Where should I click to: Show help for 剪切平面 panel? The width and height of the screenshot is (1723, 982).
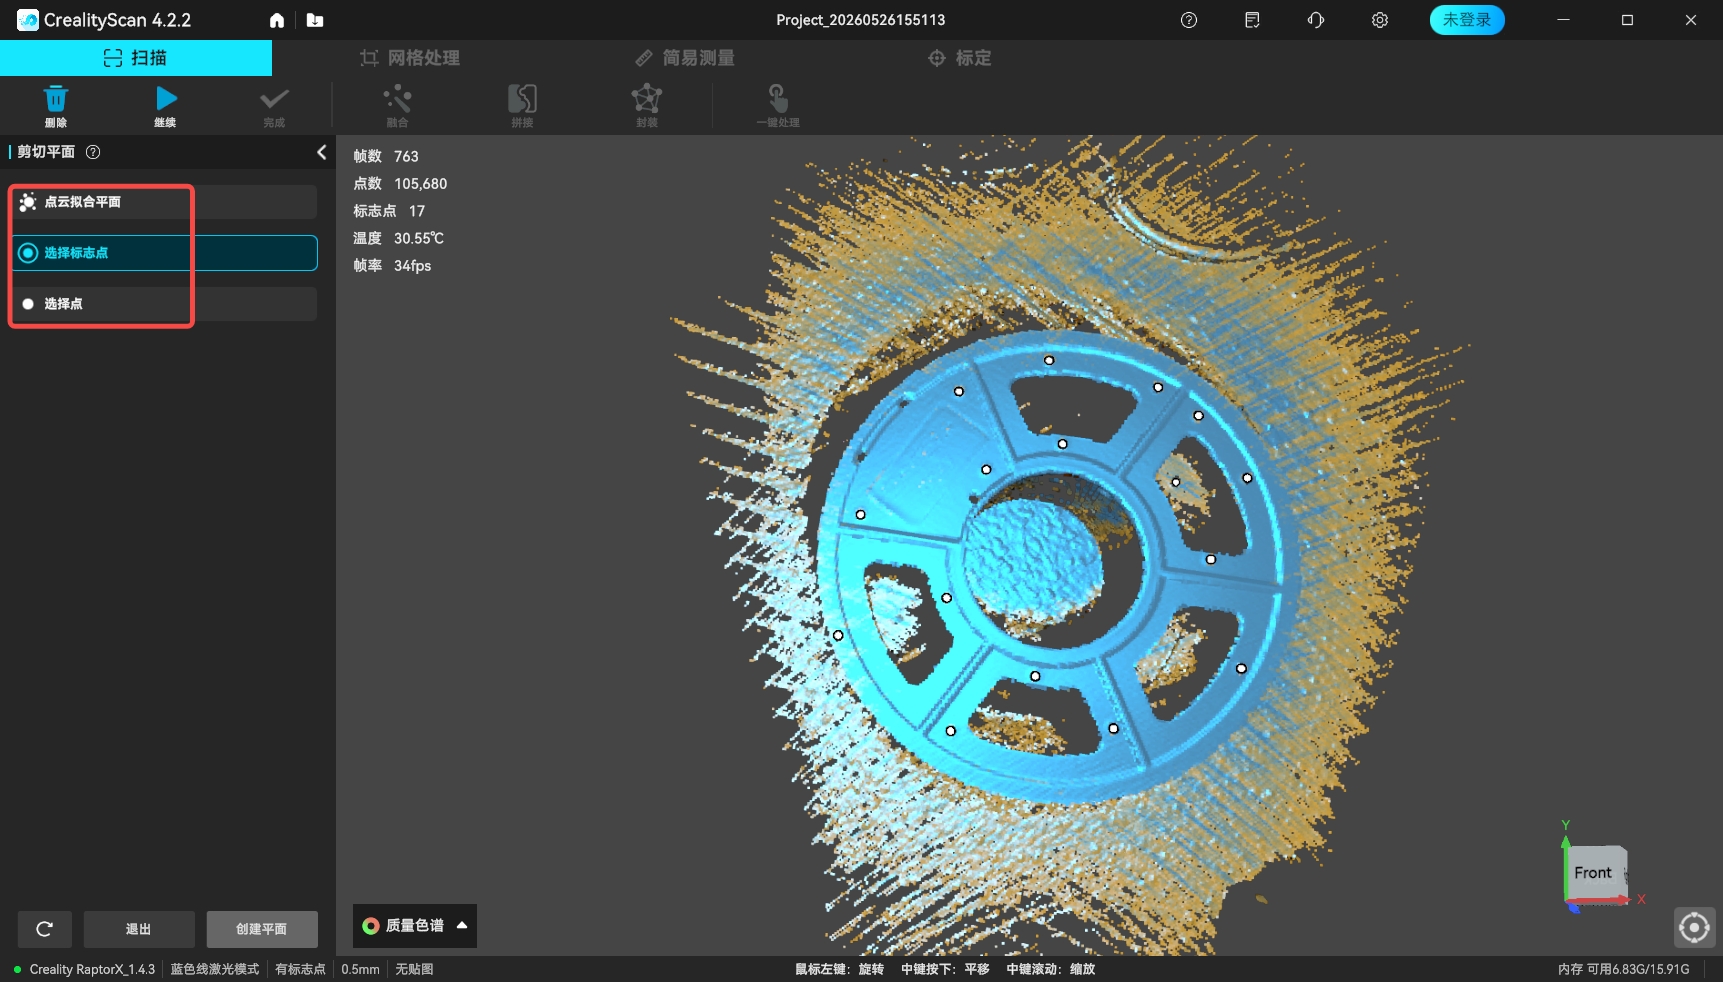[93, 152]
